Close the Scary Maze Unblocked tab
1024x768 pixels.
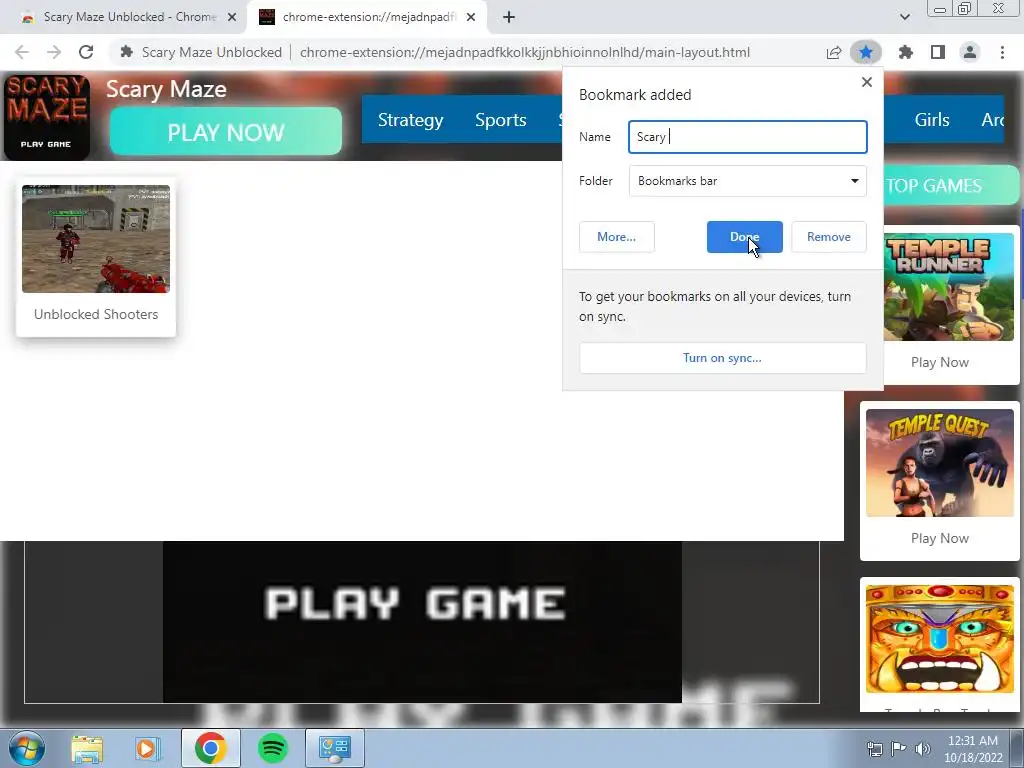click(x=232, y=18)
